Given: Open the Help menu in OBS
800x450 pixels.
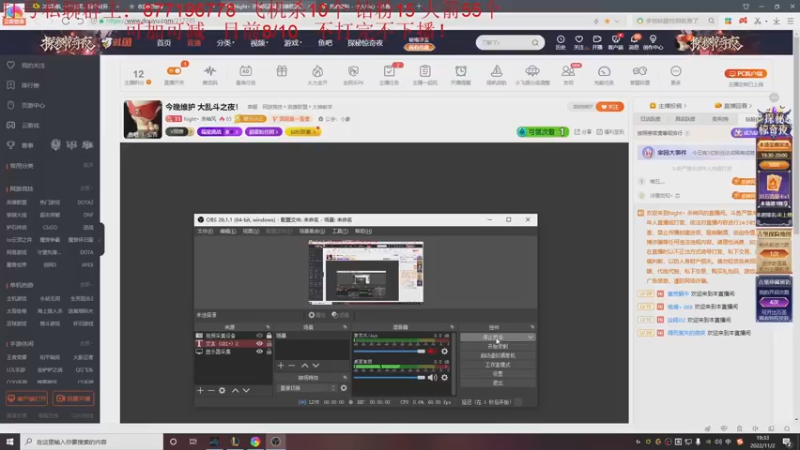Looking at the screenshot, I should [363, 232].
